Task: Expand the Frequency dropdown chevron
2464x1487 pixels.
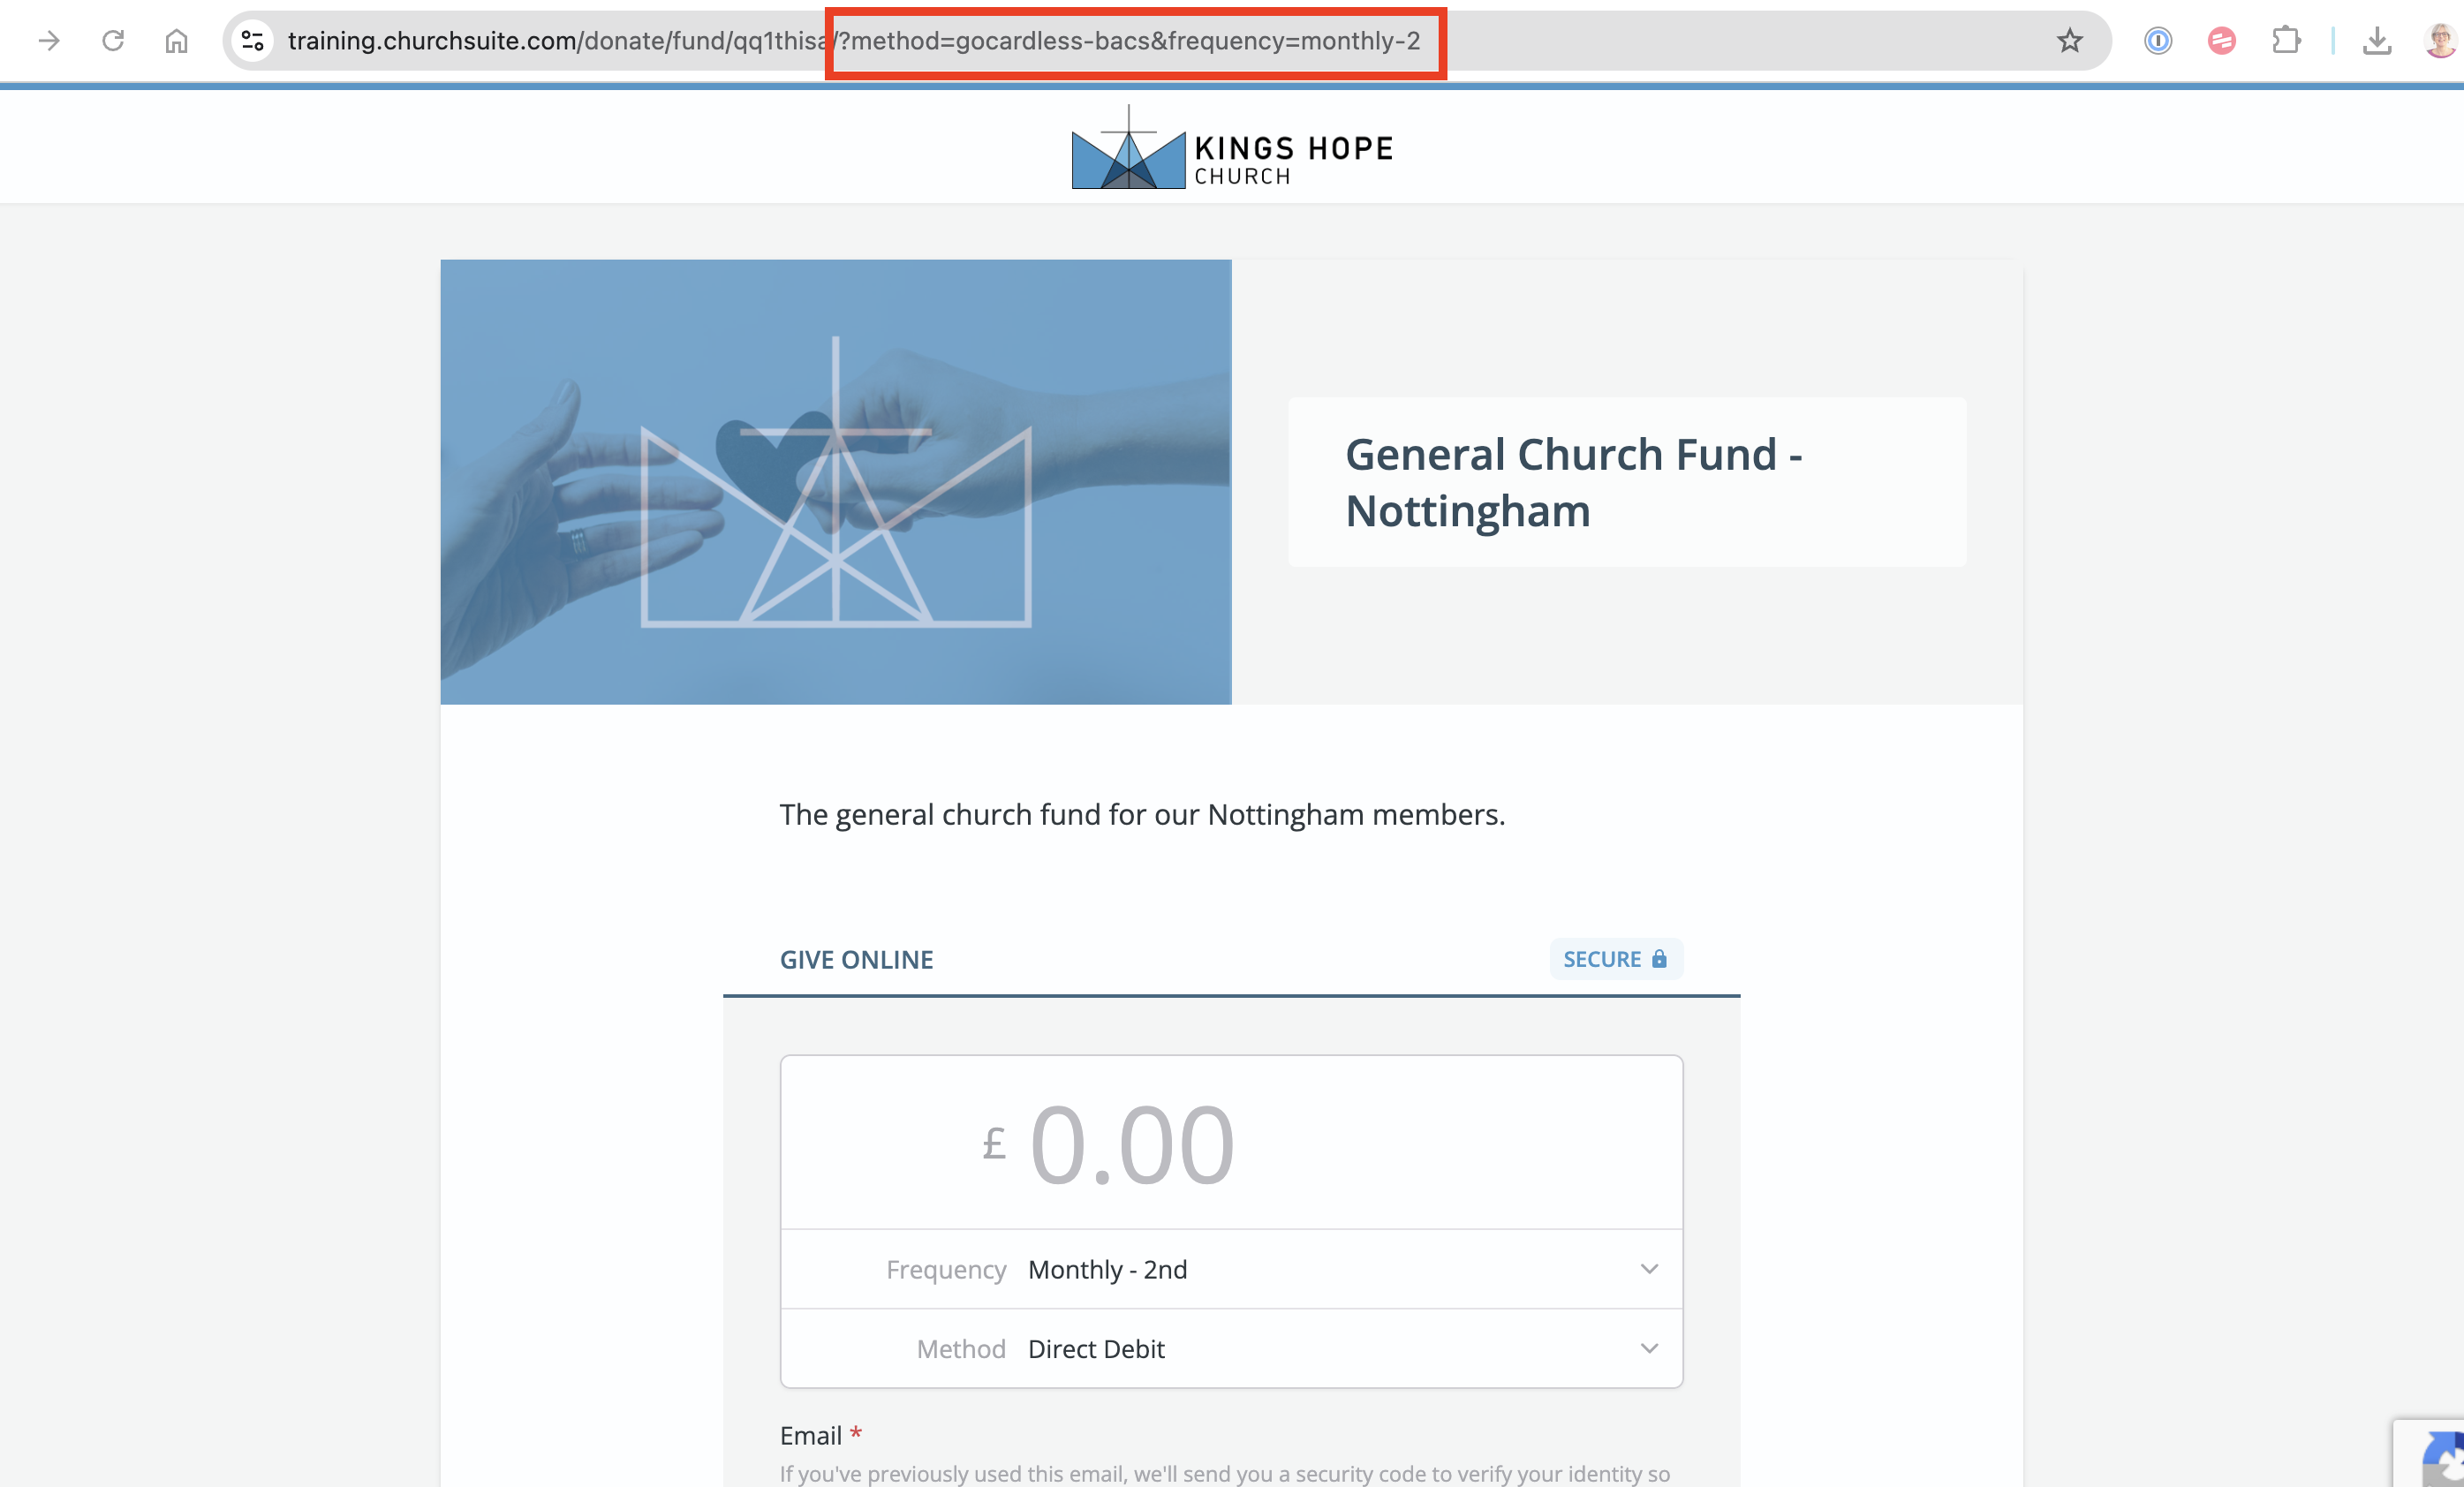Action: [1649, 1269]
